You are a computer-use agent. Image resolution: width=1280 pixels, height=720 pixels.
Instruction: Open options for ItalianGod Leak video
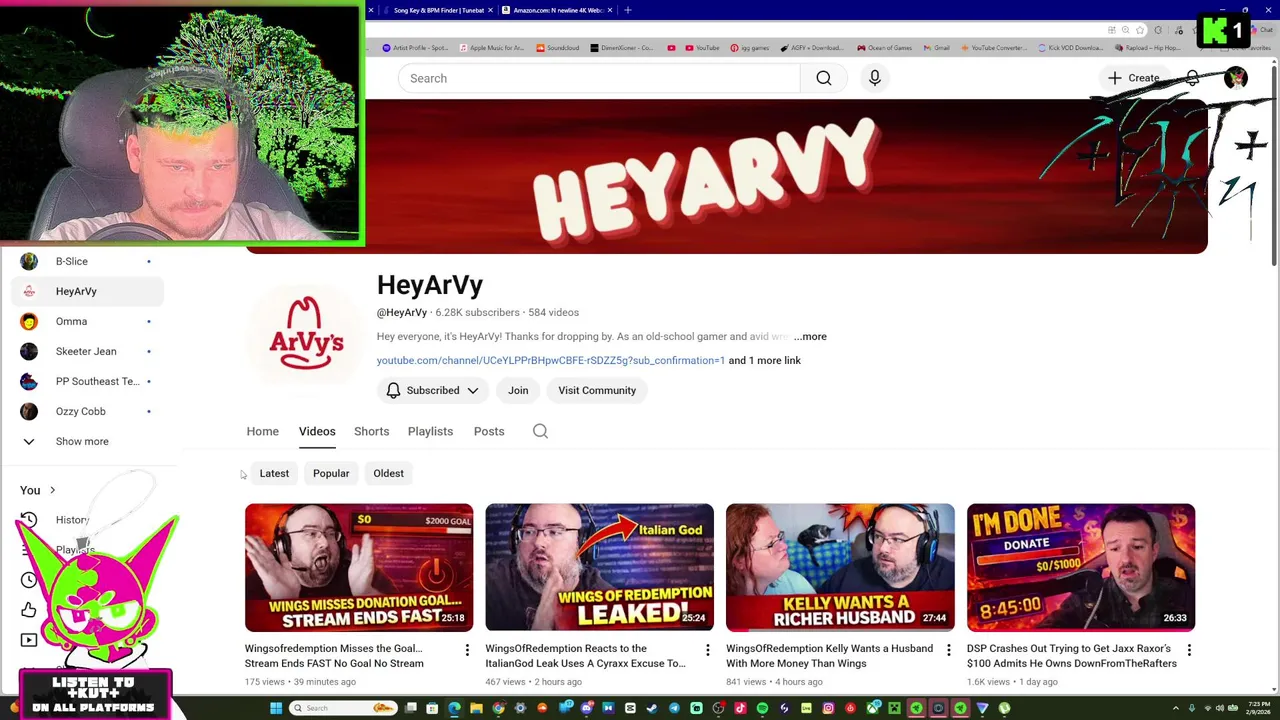[x=708, y=651]
